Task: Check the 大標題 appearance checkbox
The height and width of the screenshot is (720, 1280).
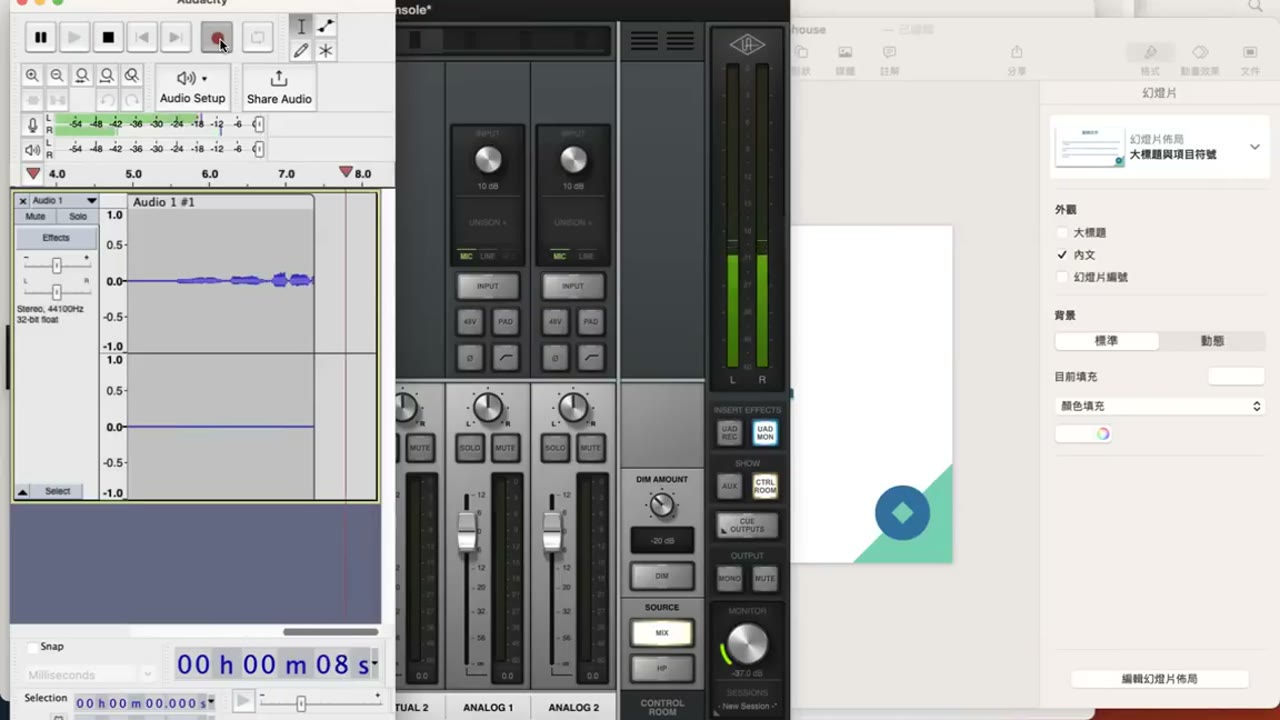Action: pos(1062,233)
